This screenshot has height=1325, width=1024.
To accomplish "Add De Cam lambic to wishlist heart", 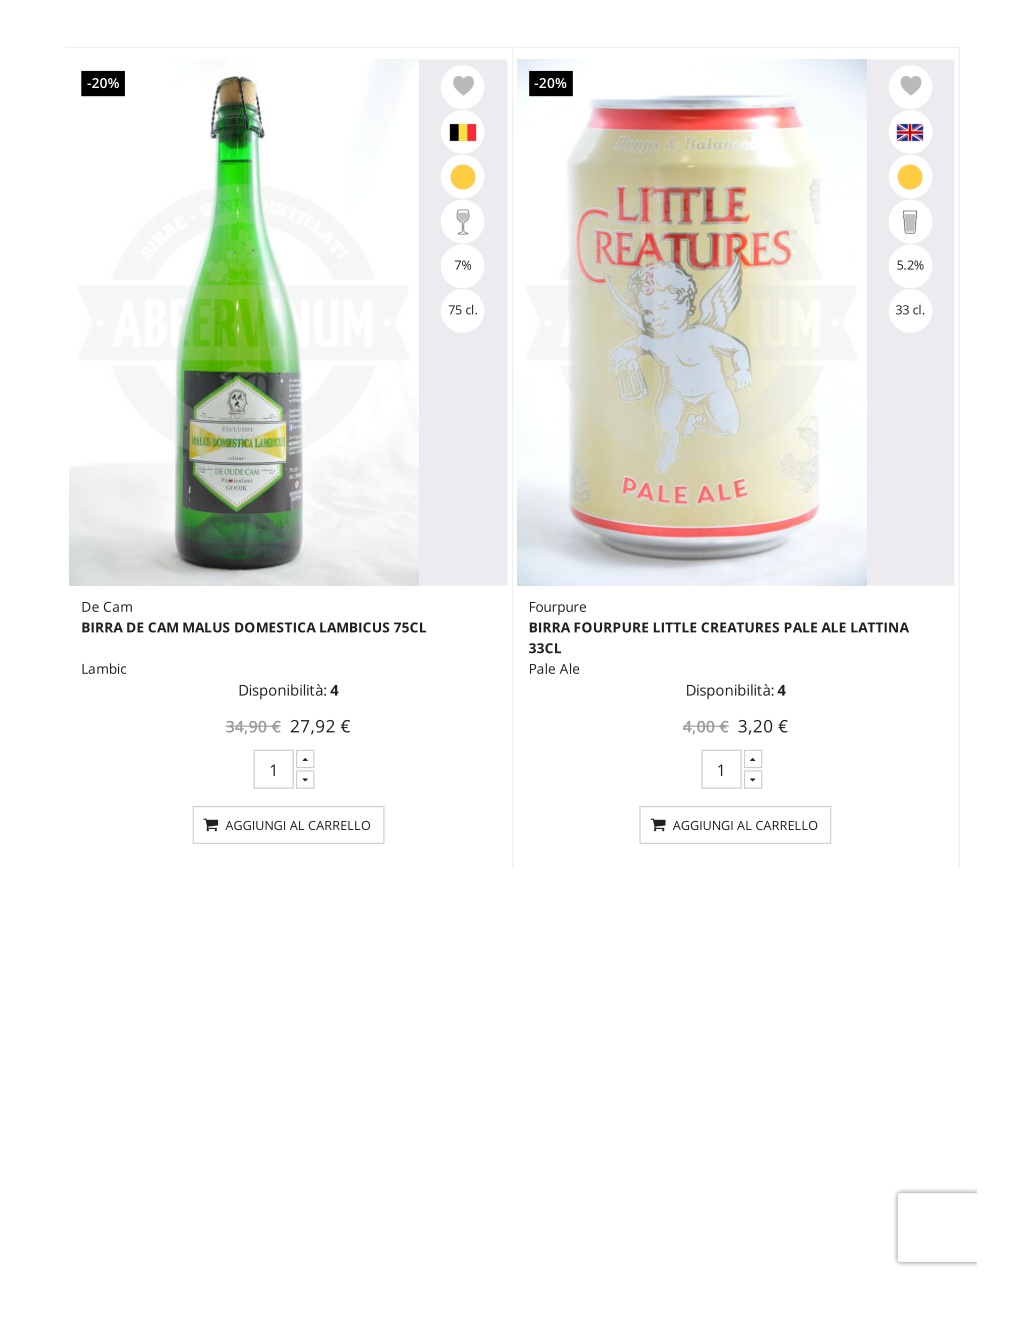I will [463, 86].
